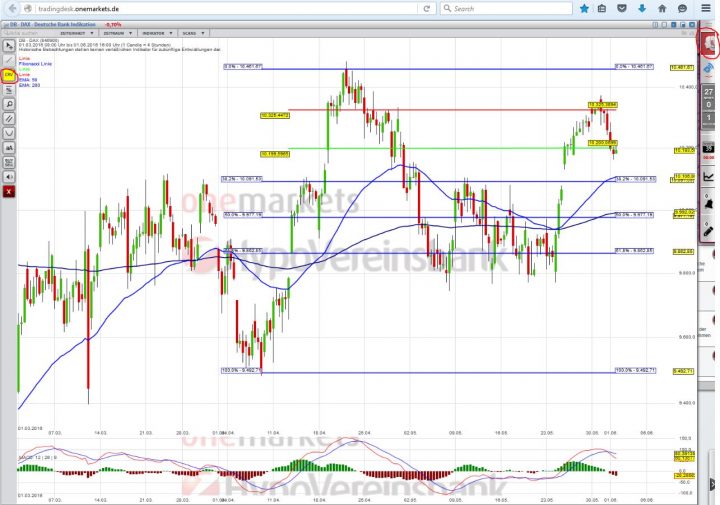This screenshot has height=505, width=720.
Task: Click the green Linie legend entry
Action: point(24,69)
